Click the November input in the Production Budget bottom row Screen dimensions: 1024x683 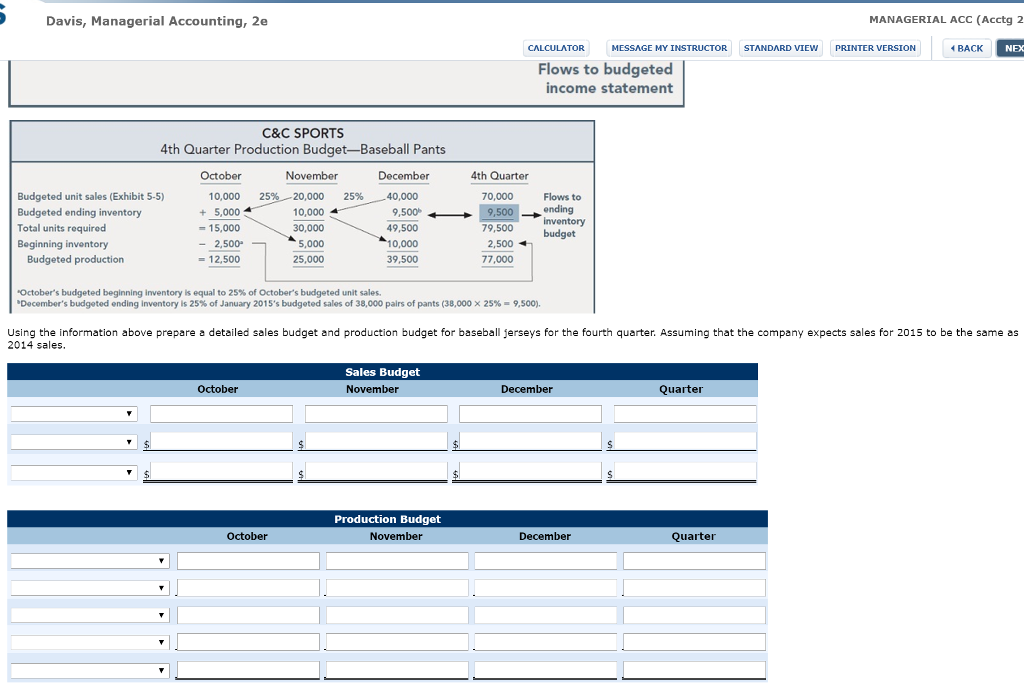point(396,669)
